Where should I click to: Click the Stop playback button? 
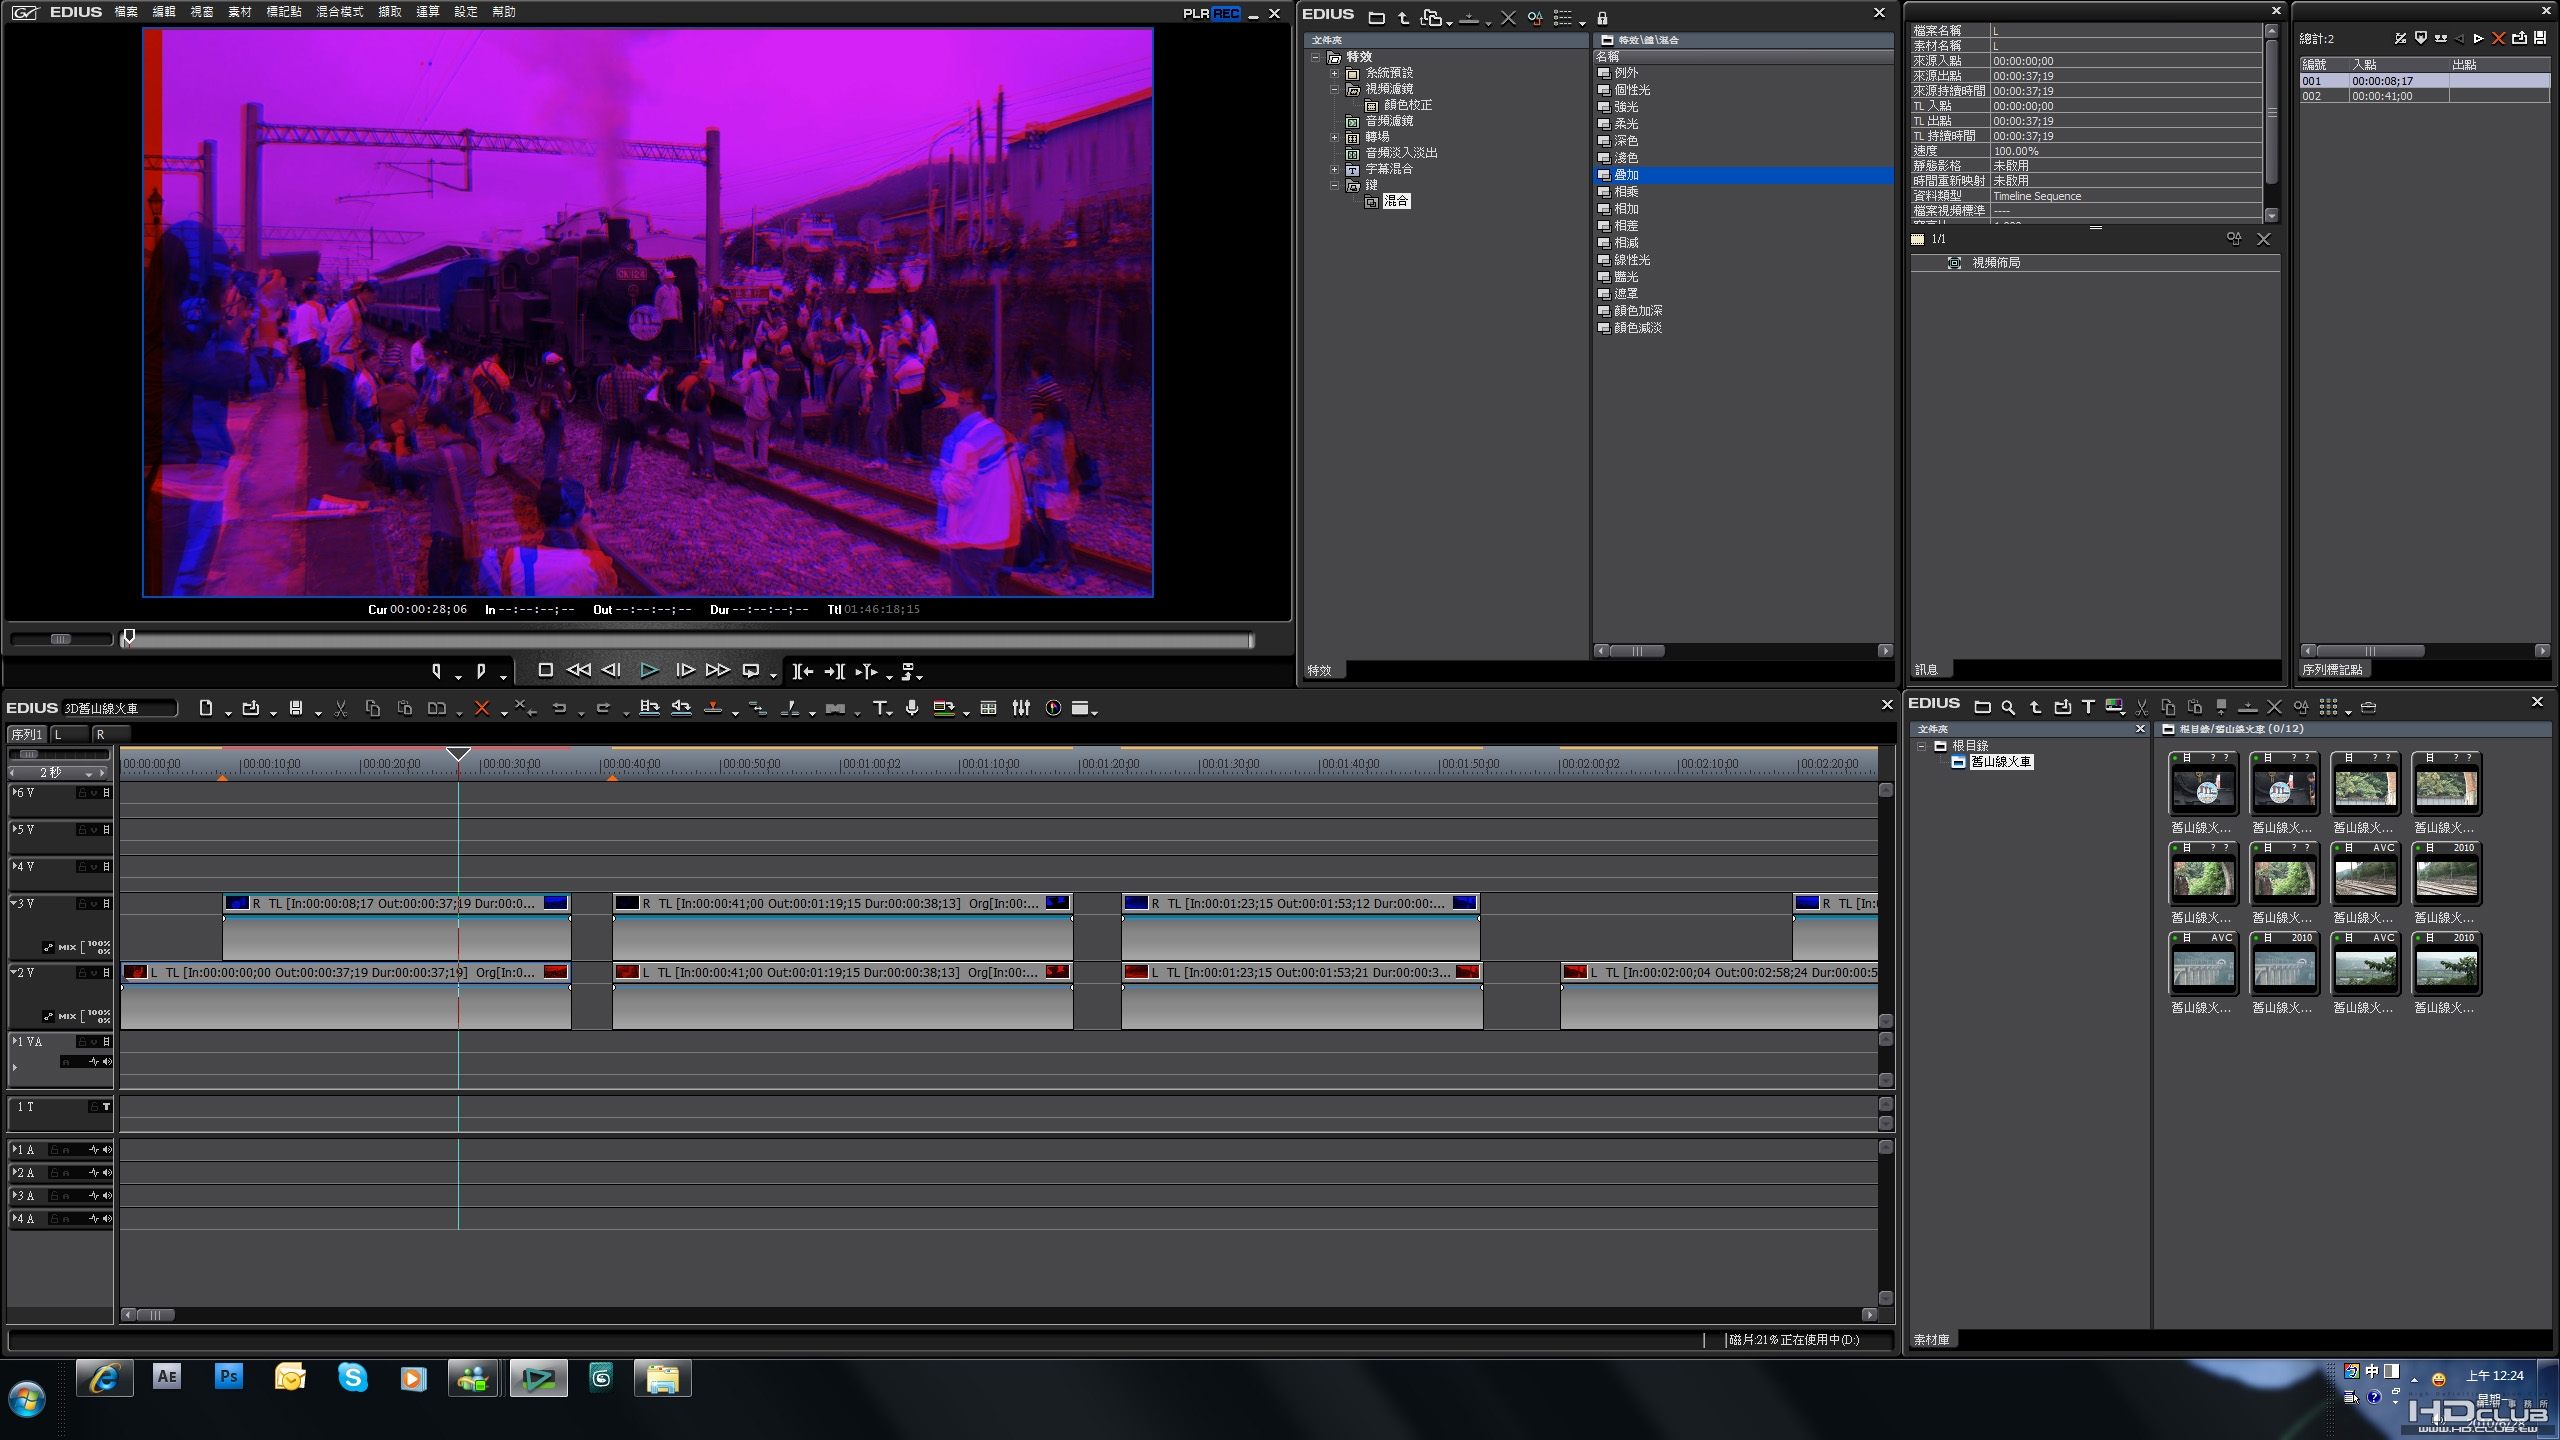click(545, 671)
